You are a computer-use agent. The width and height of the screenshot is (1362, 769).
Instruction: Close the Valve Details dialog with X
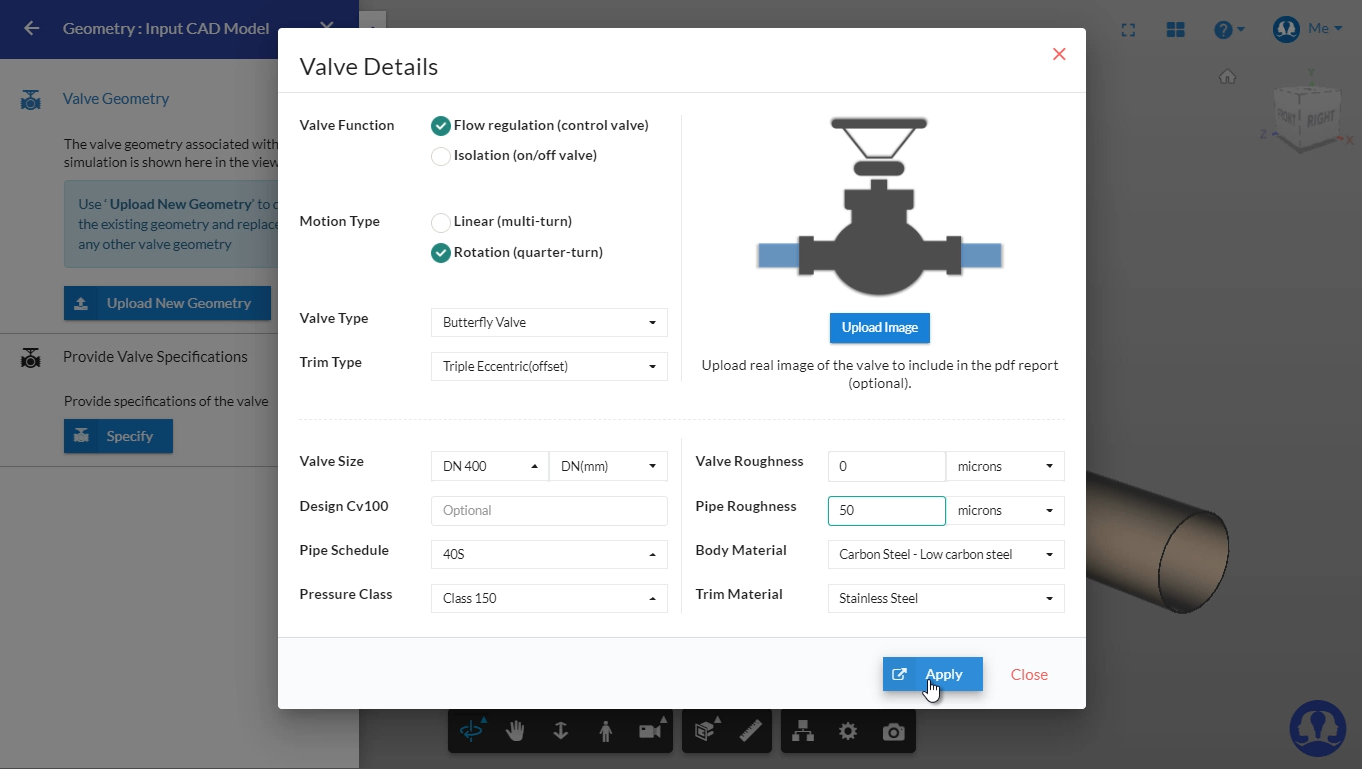pos(1059,54)
